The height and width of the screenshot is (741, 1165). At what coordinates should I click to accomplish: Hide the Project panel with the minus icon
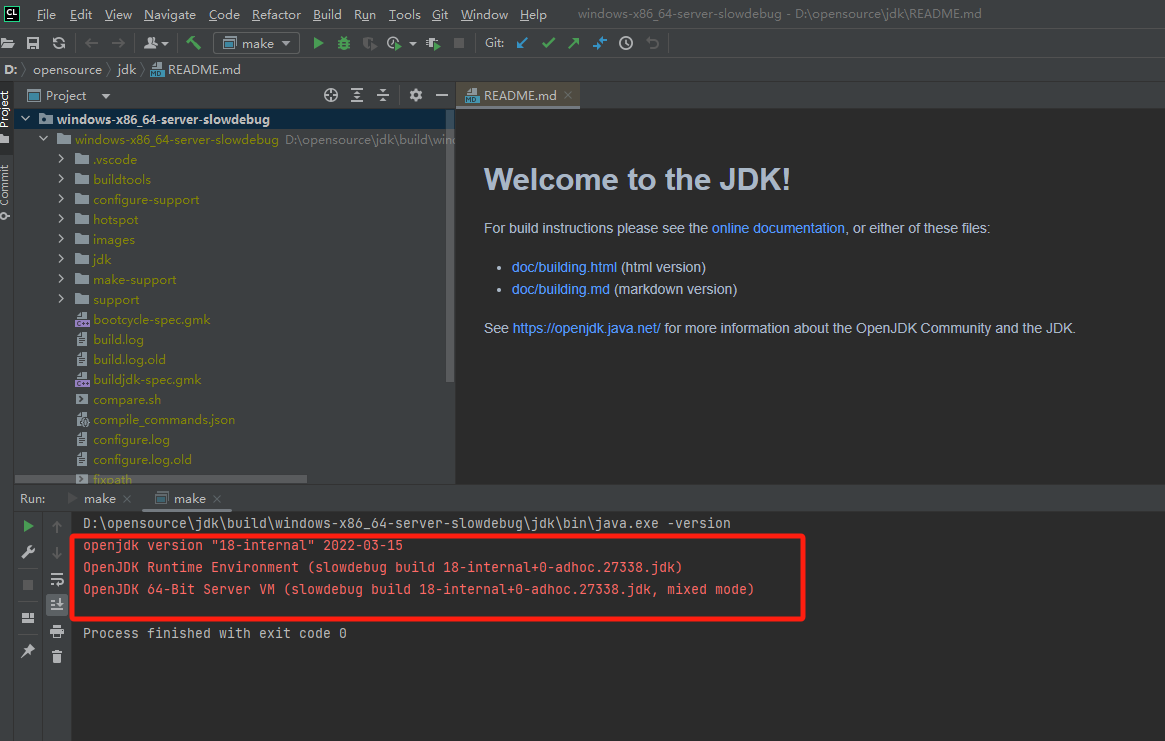441,95
